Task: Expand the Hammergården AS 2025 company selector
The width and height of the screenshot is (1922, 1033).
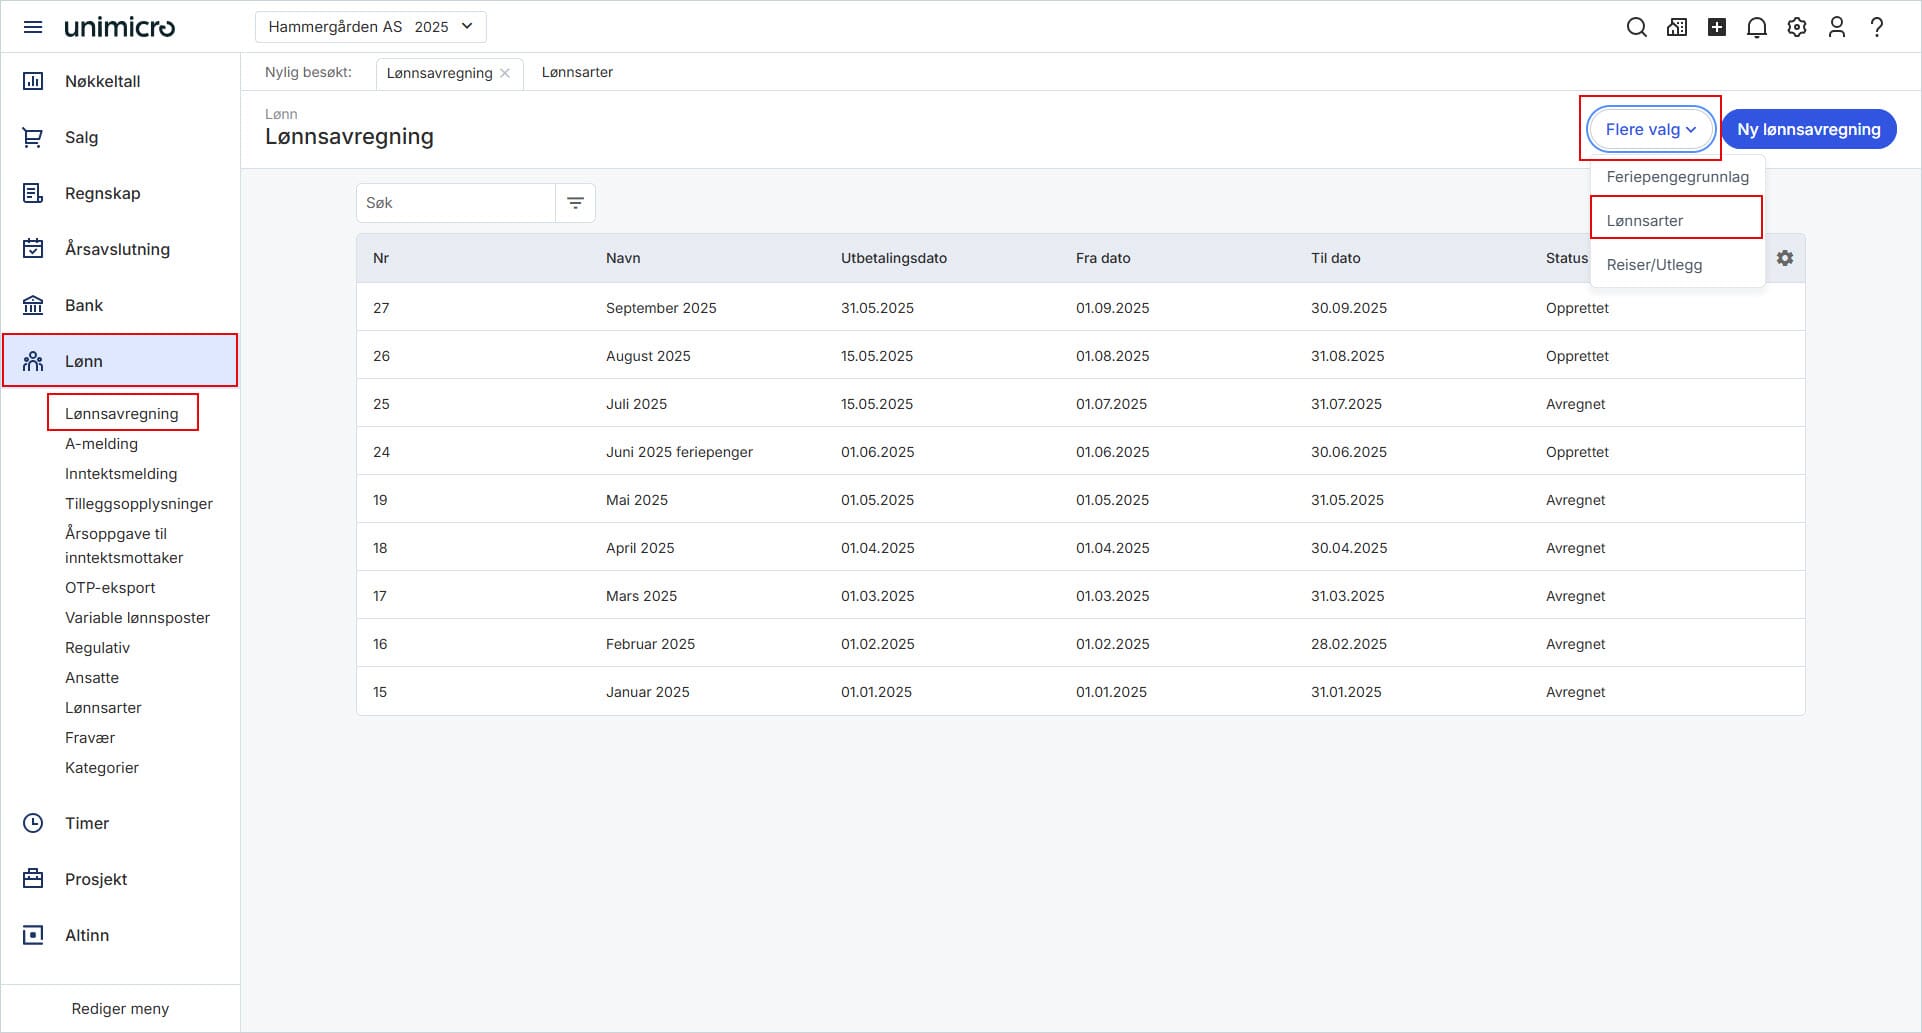Action: click(370, 27)
